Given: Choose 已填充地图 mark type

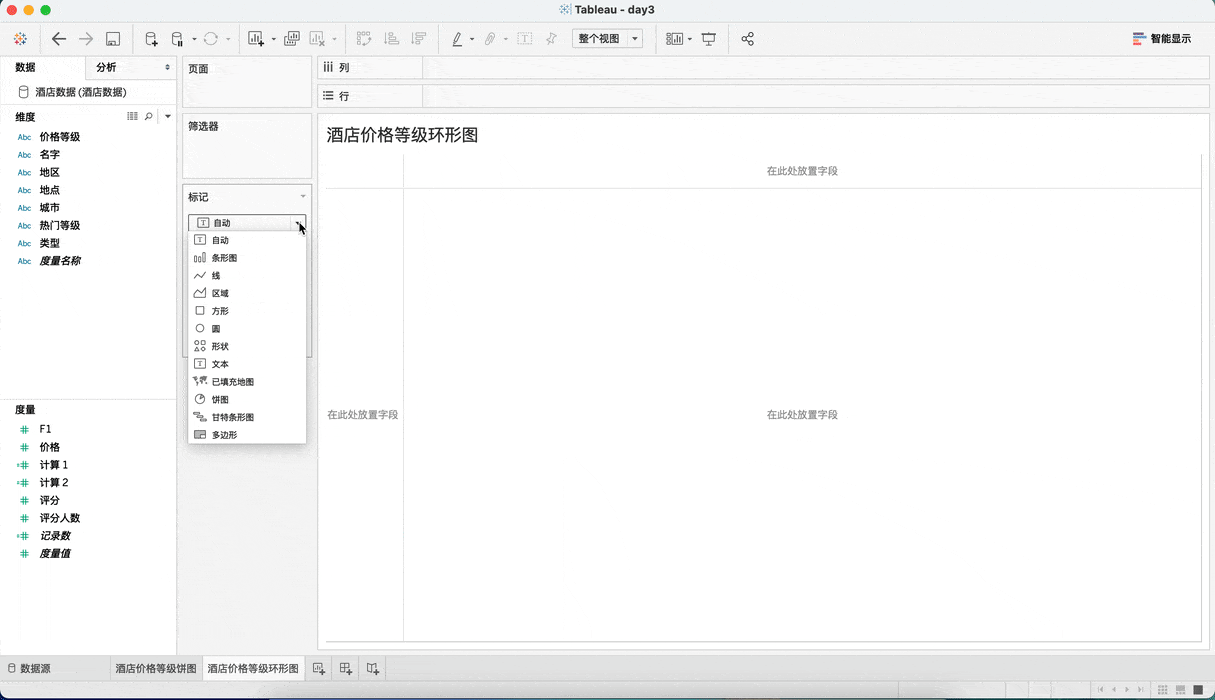Looking at the screenshot, I should click(247, 382).
